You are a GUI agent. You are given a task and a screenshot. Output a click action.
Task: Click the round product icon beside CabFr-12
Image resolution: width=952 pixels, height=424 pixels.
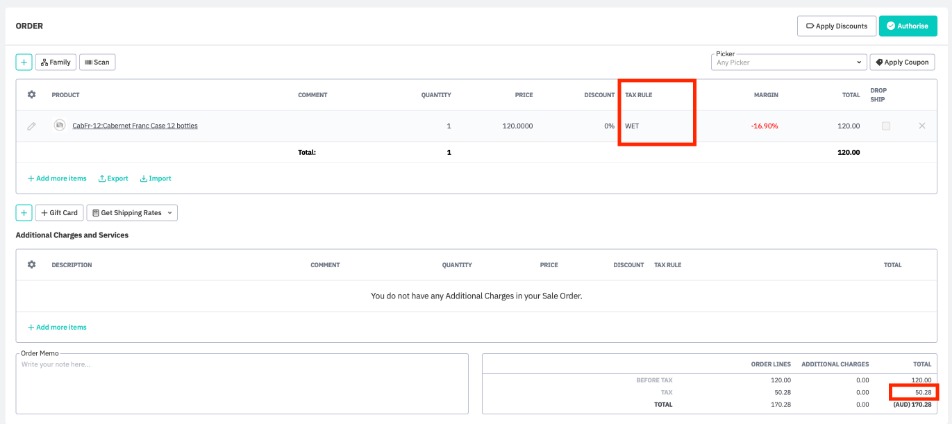tap(59, 126)
